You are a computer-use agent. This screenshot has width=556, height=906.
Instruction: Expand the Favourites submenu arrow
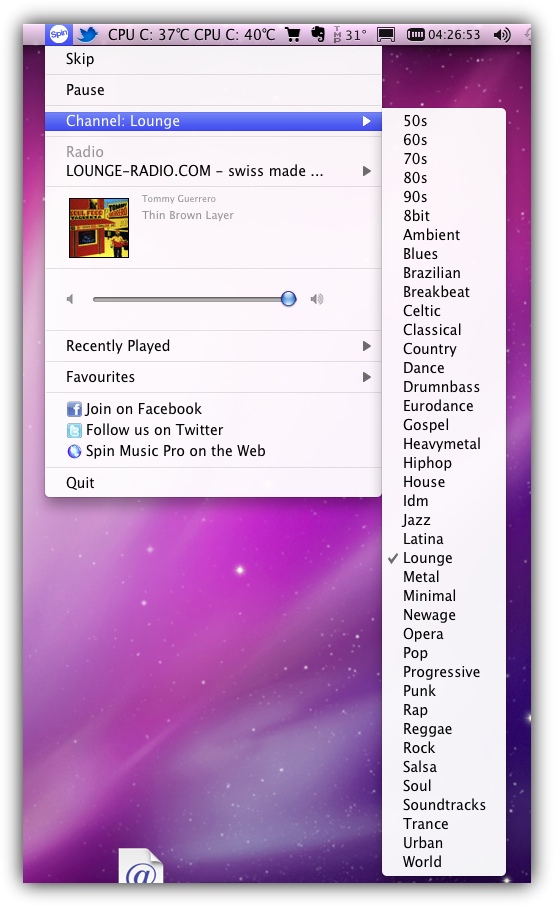(x=366, y=377)
